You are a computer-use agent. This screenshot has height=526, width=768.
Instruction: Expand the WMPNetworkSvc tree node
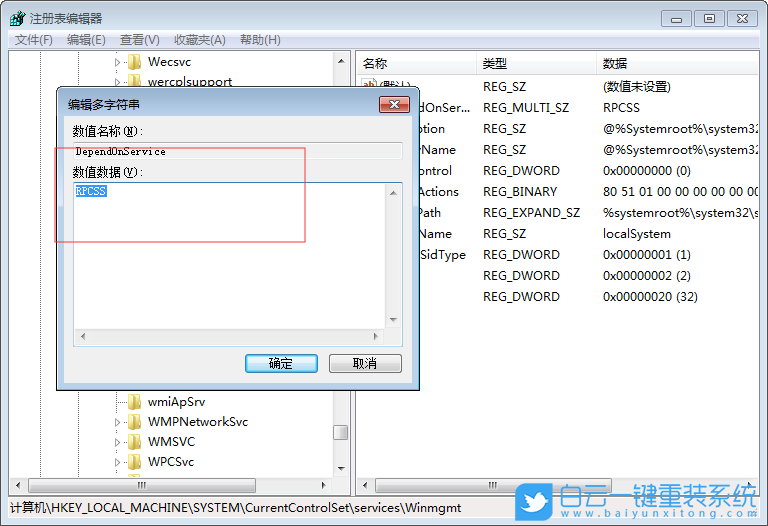click(x=117, y=422)
